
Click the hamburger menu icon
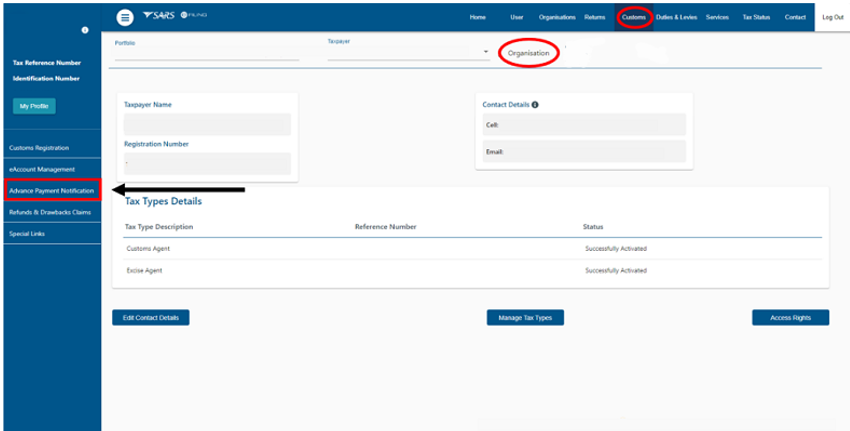[124, 17]
